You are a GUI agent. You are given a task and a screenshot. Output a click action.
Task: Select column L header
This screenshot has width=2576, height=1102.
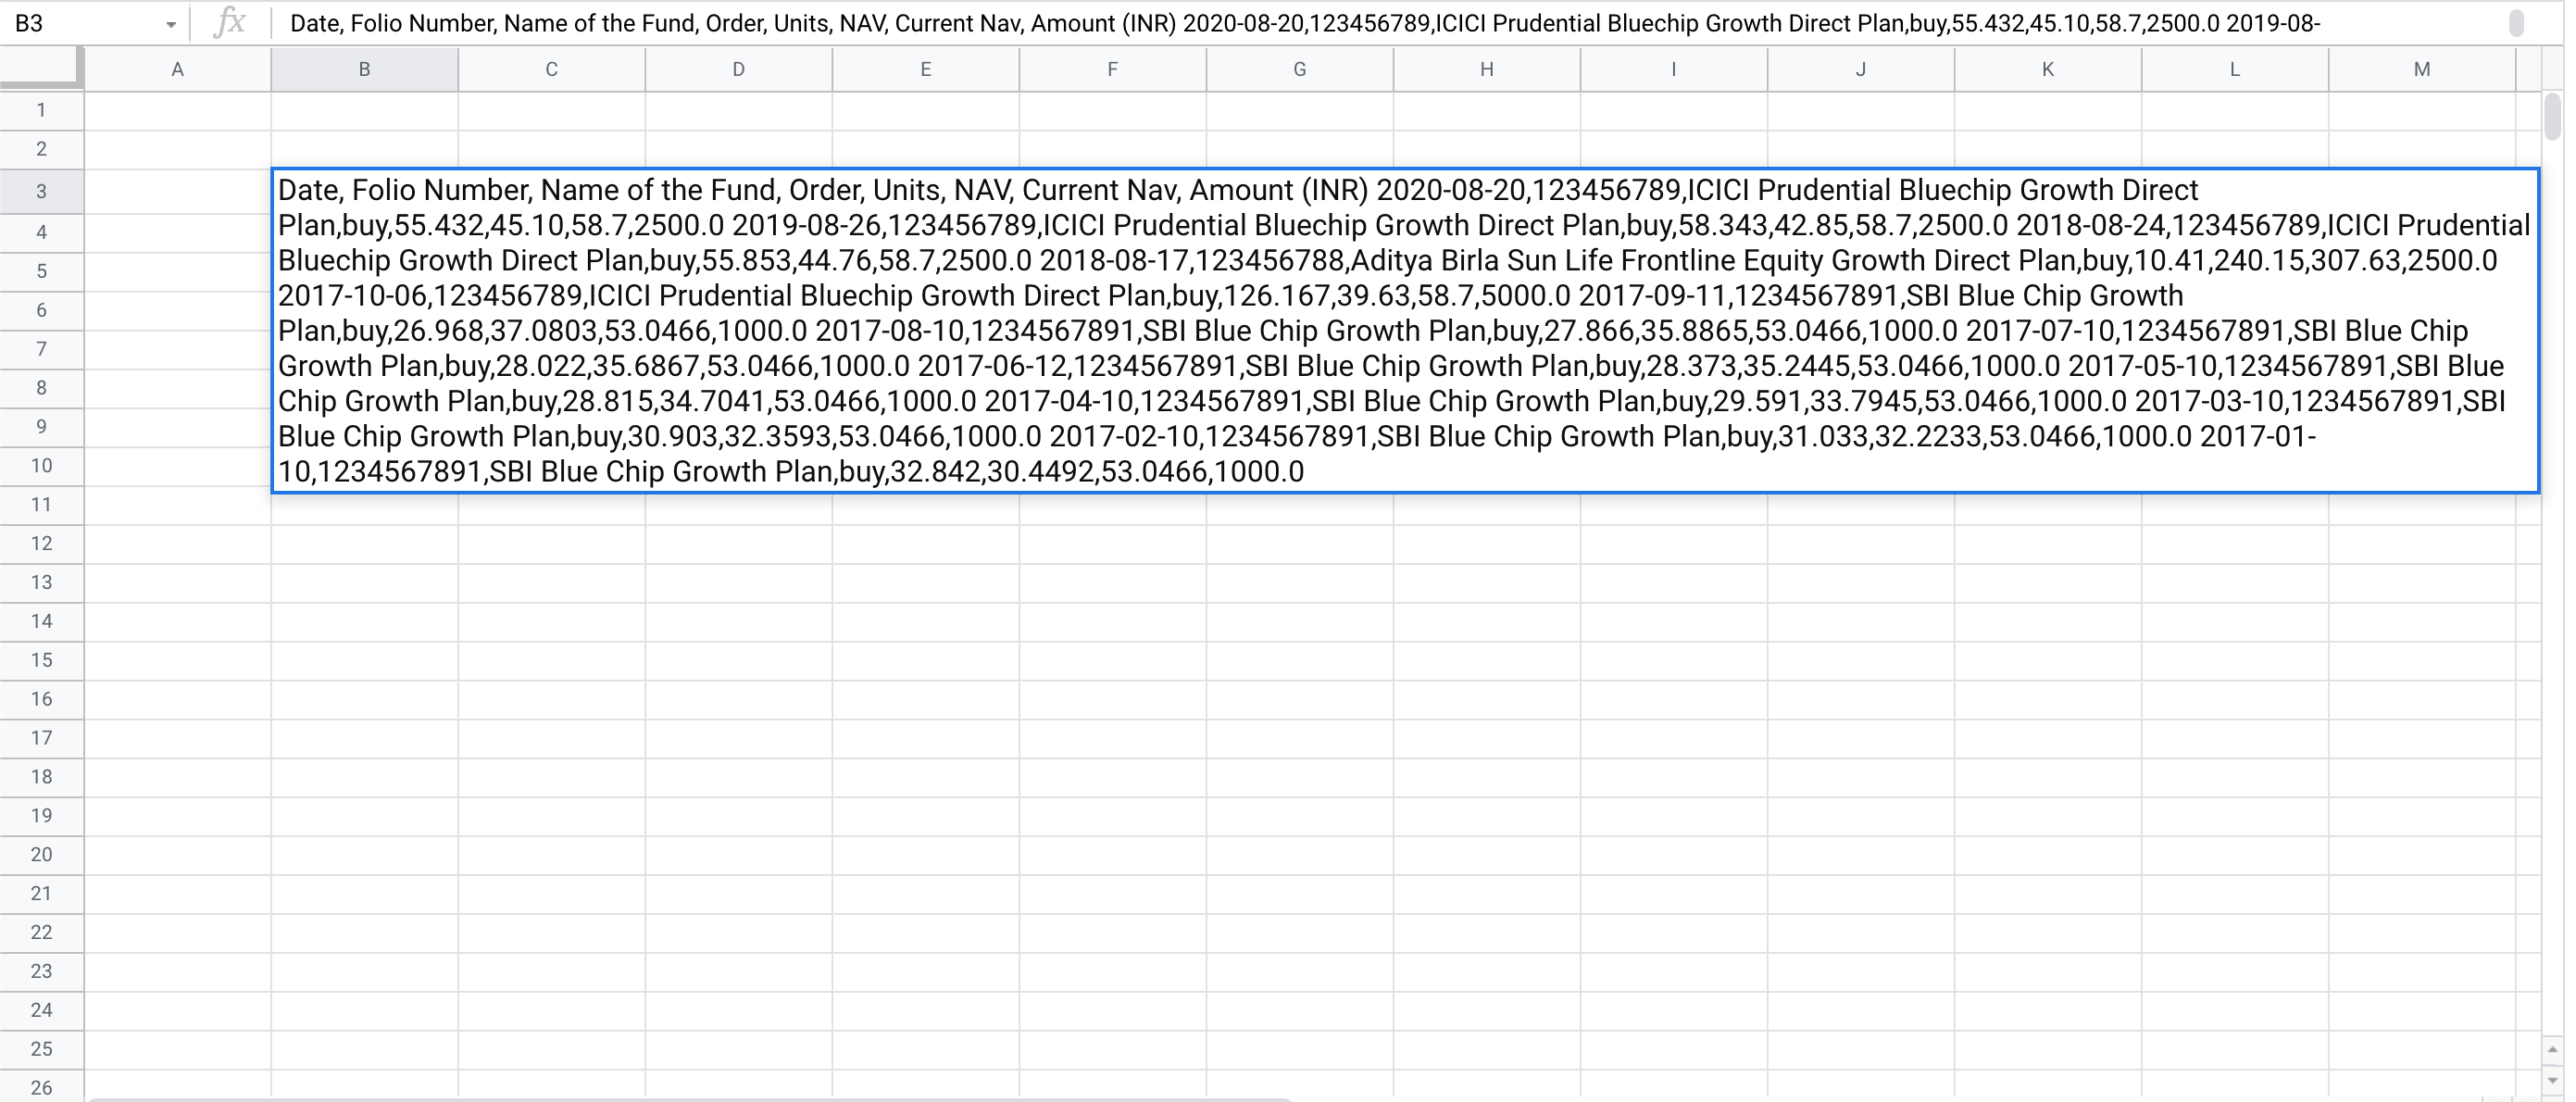(x=2234, y=69)
